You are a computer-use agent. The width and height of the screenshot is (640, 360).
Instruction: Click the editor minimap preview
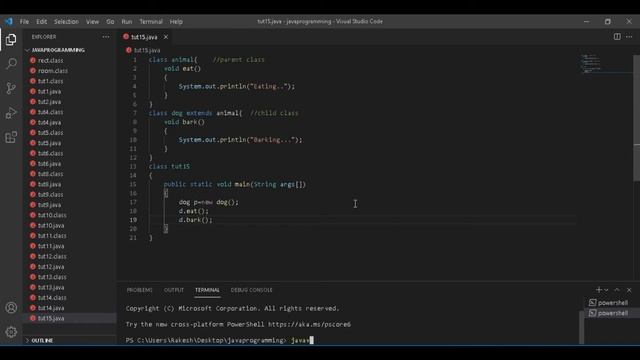[x=591, y=64]
